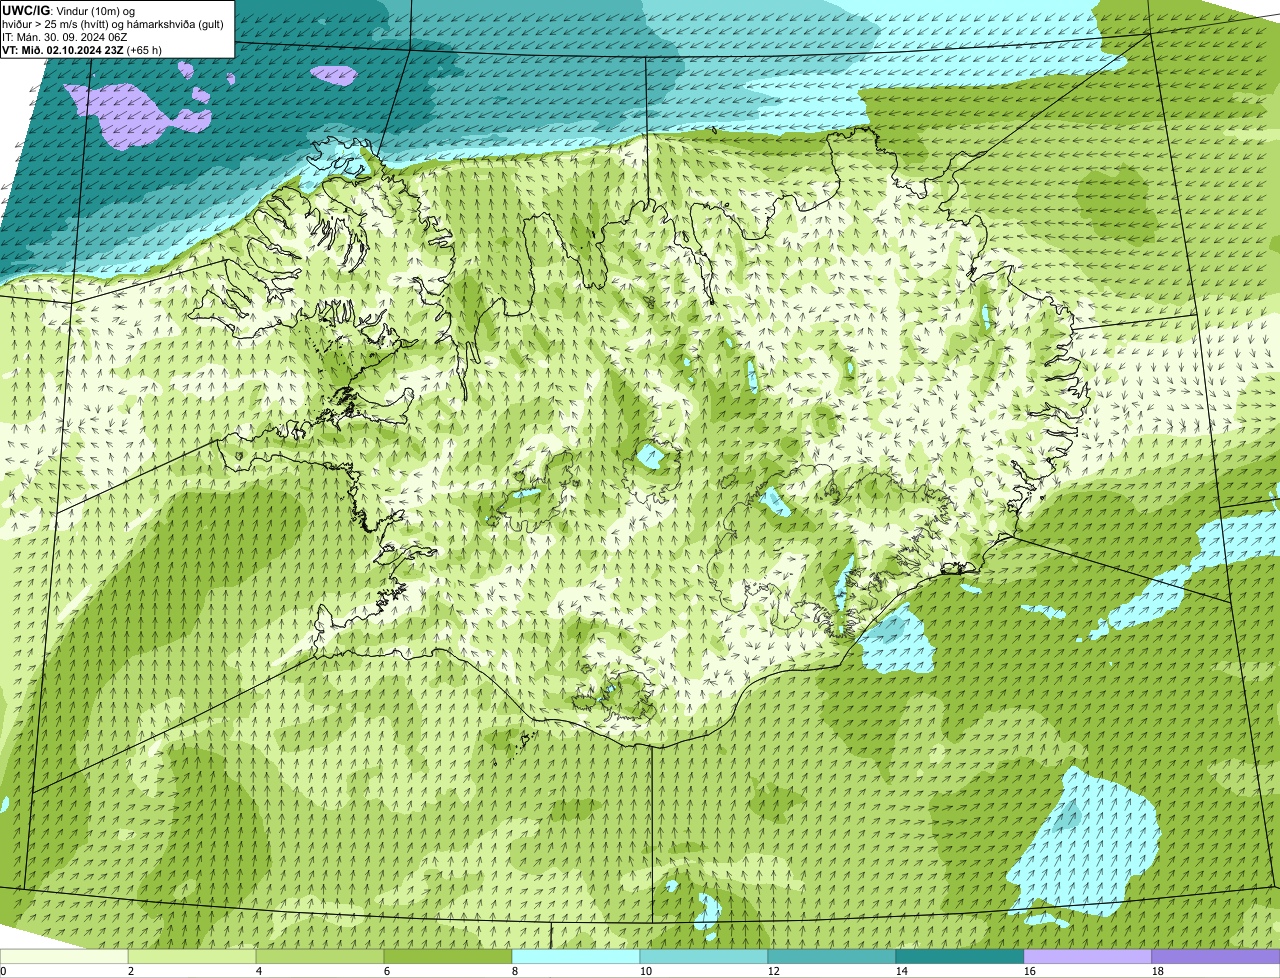
Task: Click the 0–2 m/s pale yellow legend swatch
Action: point(64,956)
